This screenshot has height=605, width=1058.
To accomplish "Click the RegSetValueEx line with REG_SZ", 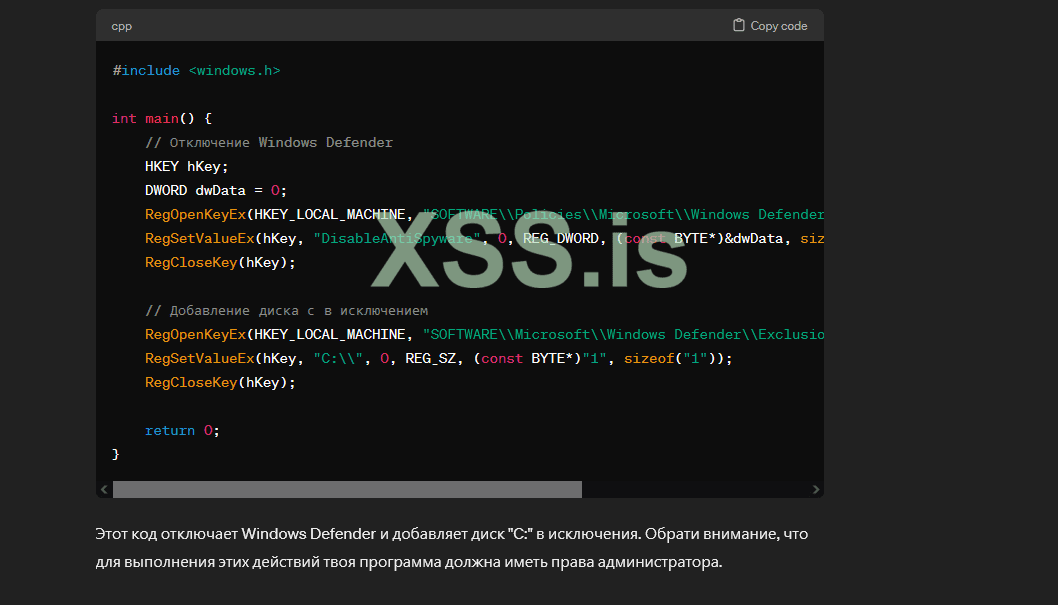I will (x=439, y=358).
